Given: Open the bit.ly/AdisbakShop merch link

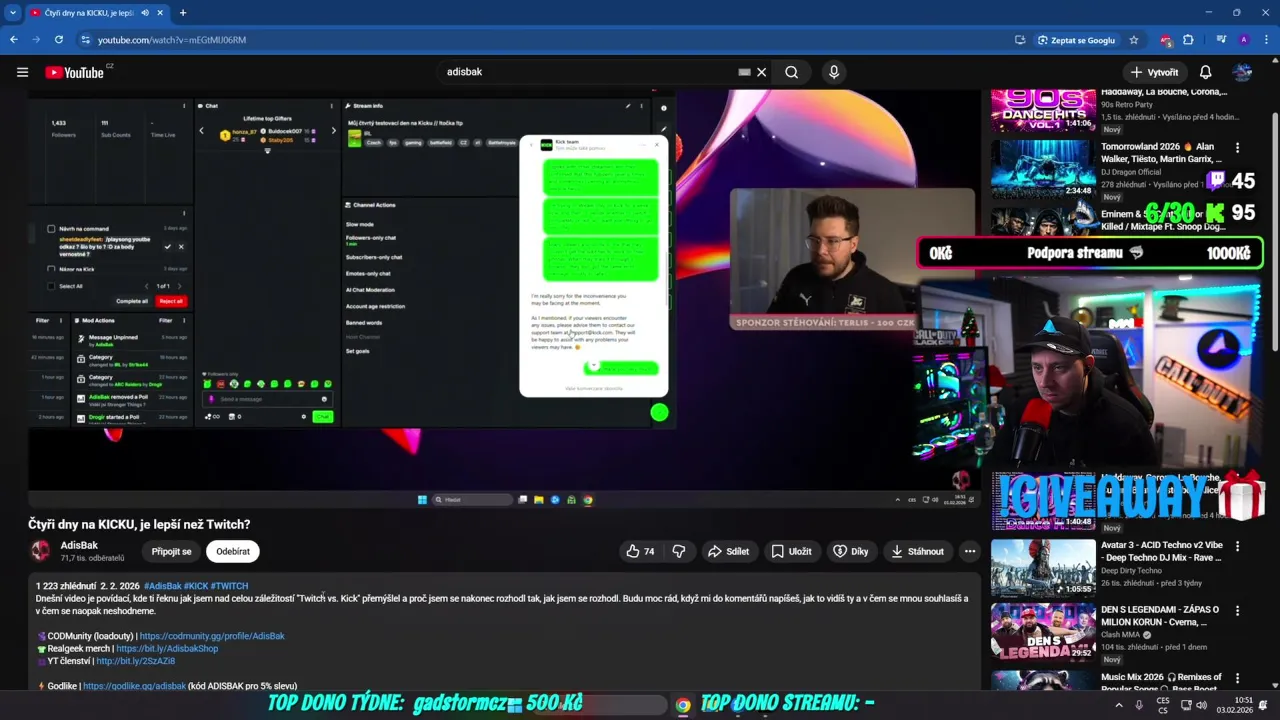Looking at the screenshot, I should 167,649.
